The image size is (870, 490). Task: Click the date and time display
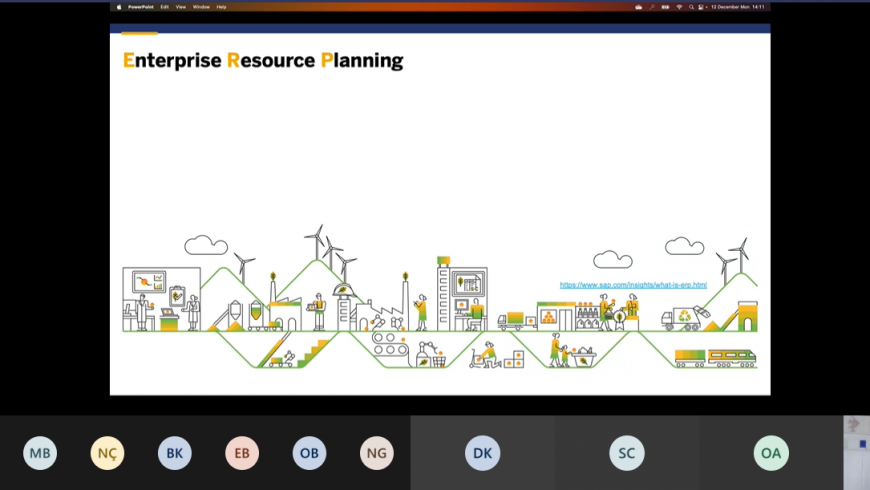pos(737,6)
